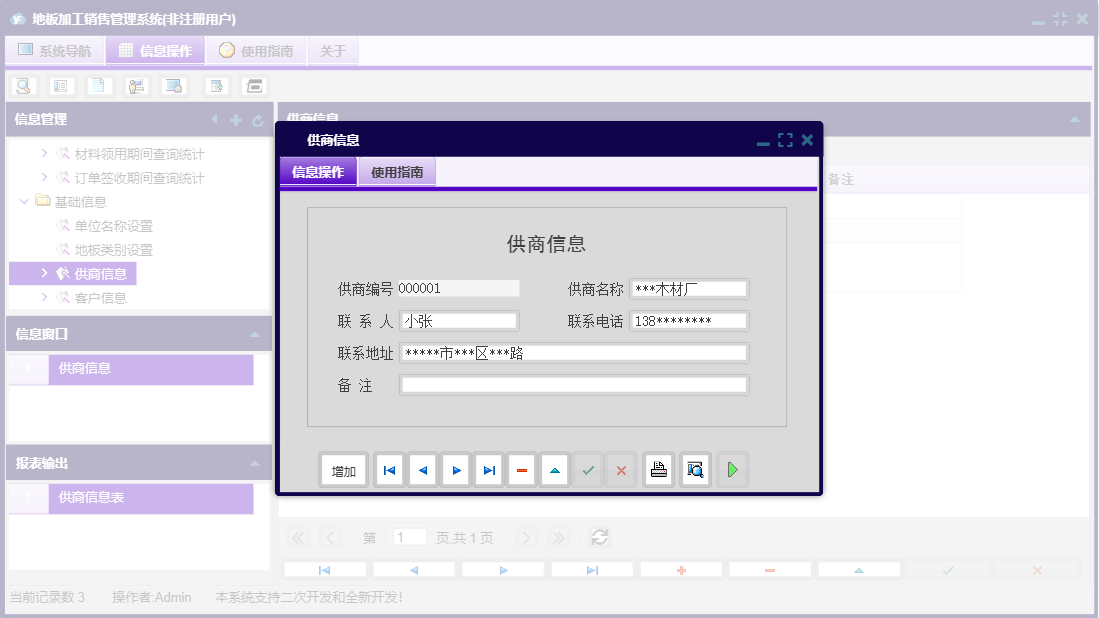The width and height of the screenshot is (1099, 618).
Task: Refresh the page list with the refresh icon
Action: (x=599, y=537)
